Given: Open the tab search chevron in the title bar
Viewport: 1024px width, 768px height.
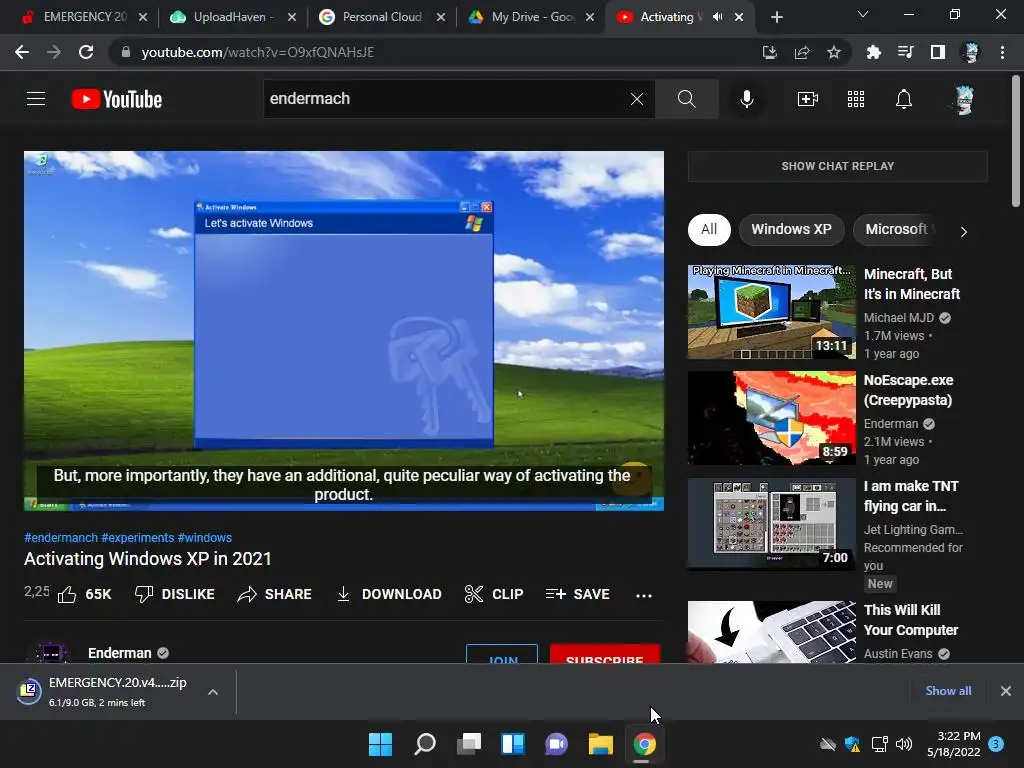Looking at the screenshot, I should tap(863, 14).
